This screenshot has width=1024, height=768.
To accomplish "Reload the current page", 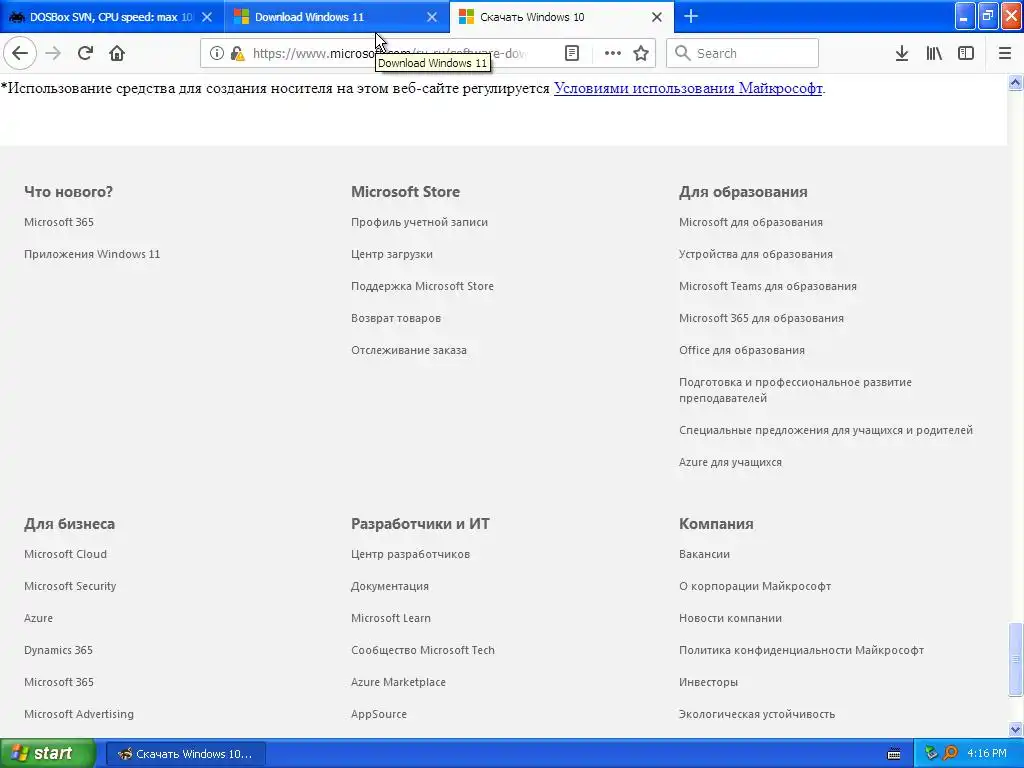I will coord(85,53).
